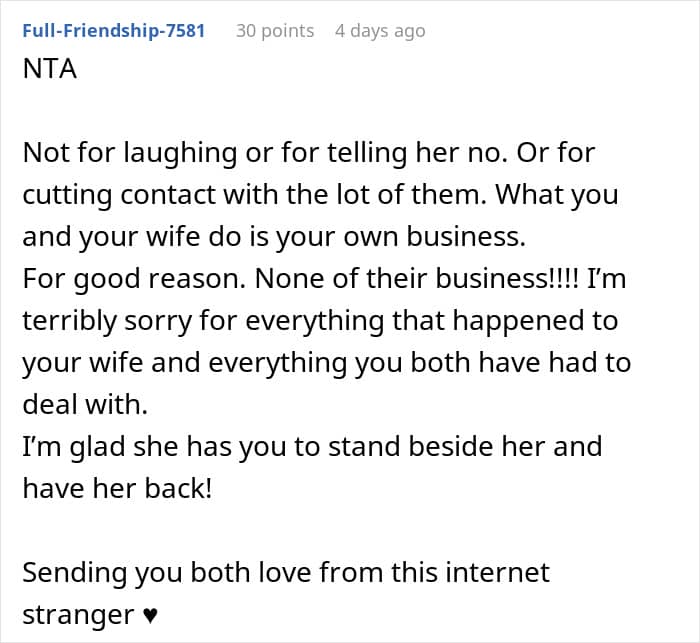The width and height of the screenshot is (700, 643).
Task: Click the 30 points score
Action: click(275, 31)
